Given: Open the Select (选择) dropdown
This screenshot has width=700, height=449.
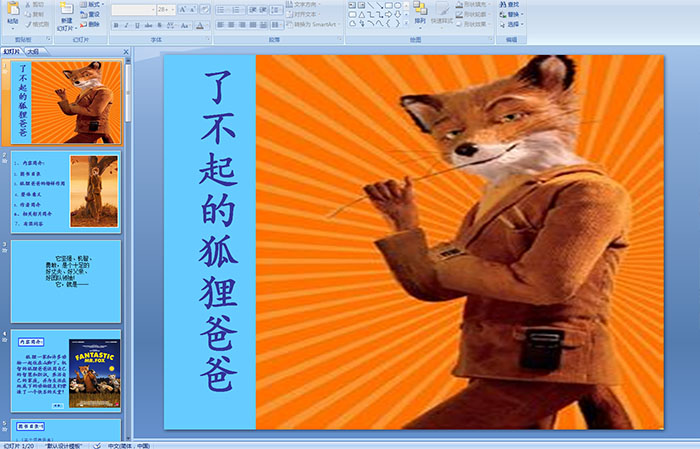Looking at the screenshot, I should (x=512, y=24).
